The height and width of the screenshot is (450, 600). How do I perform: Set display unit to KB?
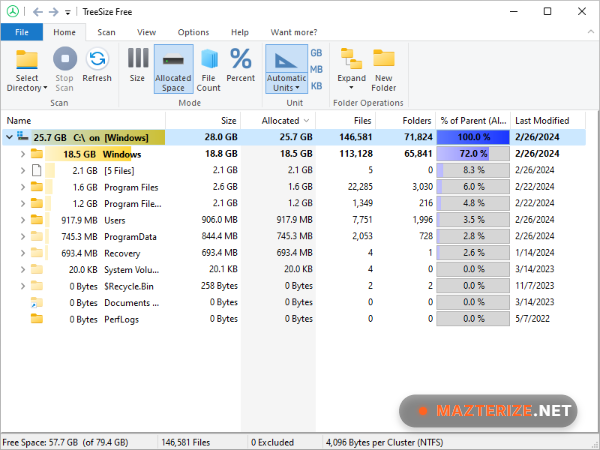point(316,86)
